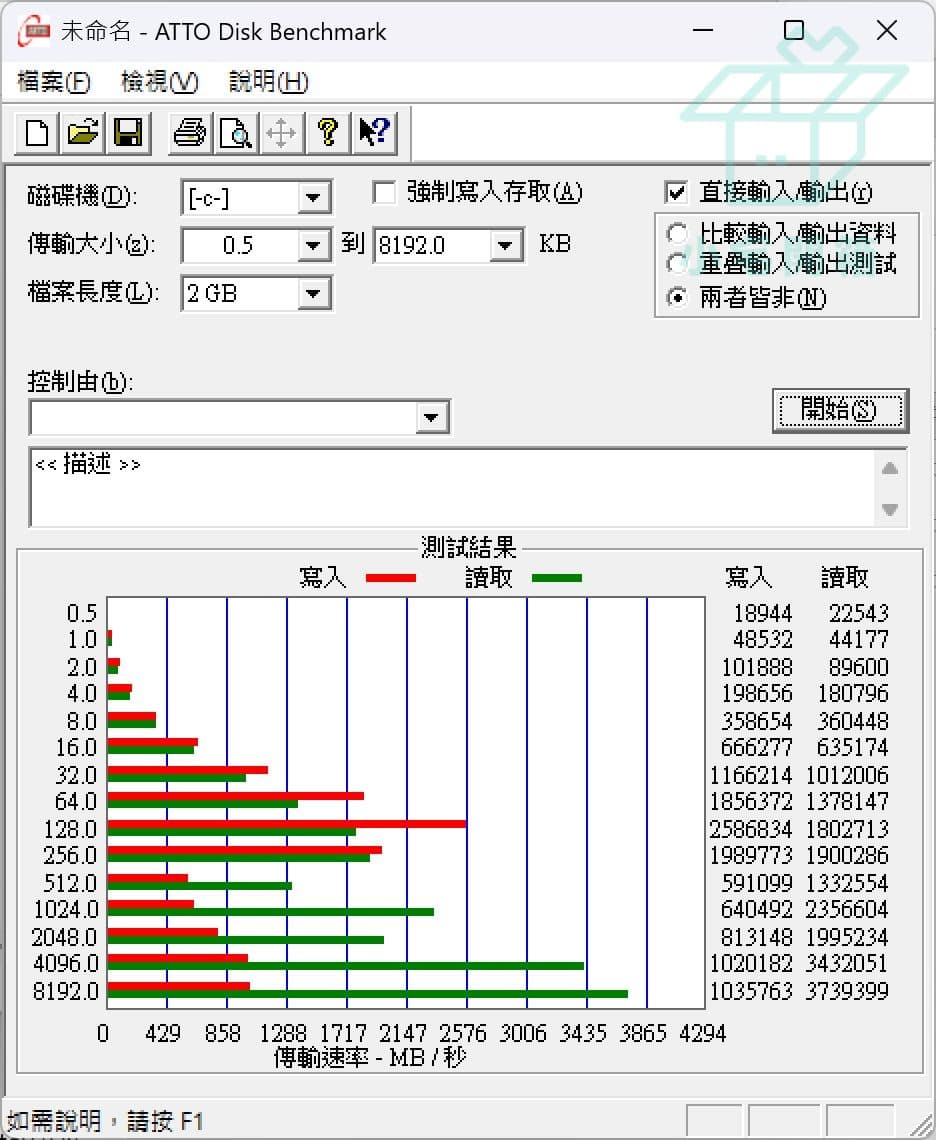Save results with the floppy disk icon

pos(128,133)
